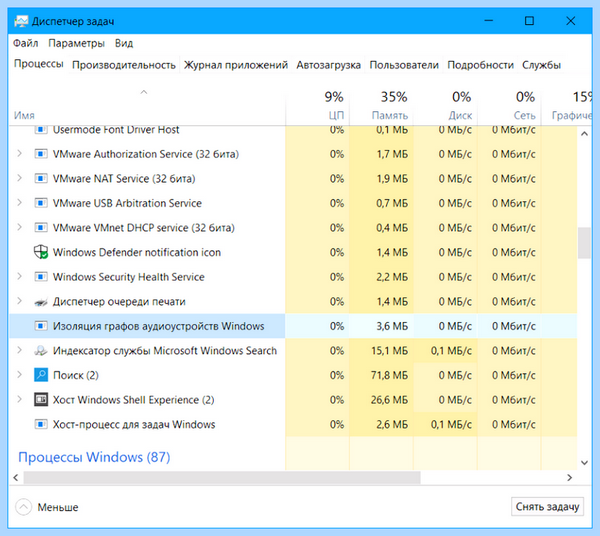
Task: Expand VMware VMnet DHCP service row
Action: (x=19, y=227)
